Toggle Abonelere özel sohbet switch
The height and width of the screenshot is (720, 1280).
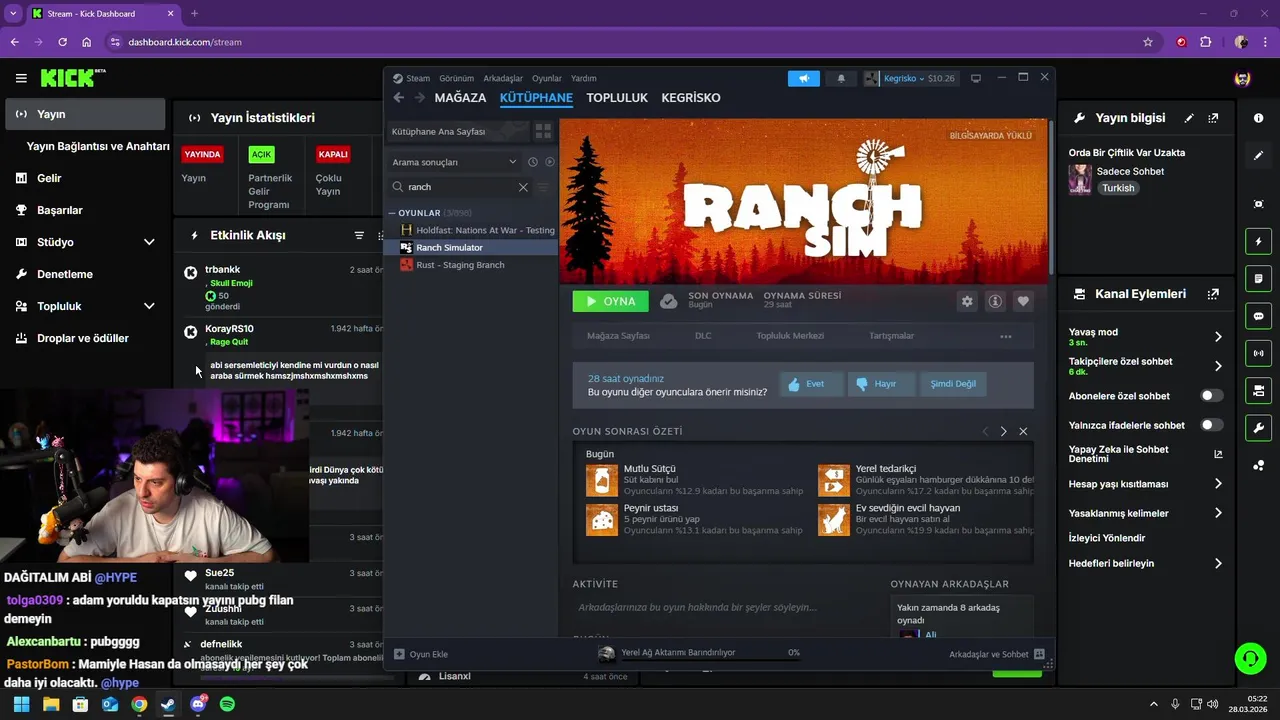click(x=1212, y=396)
